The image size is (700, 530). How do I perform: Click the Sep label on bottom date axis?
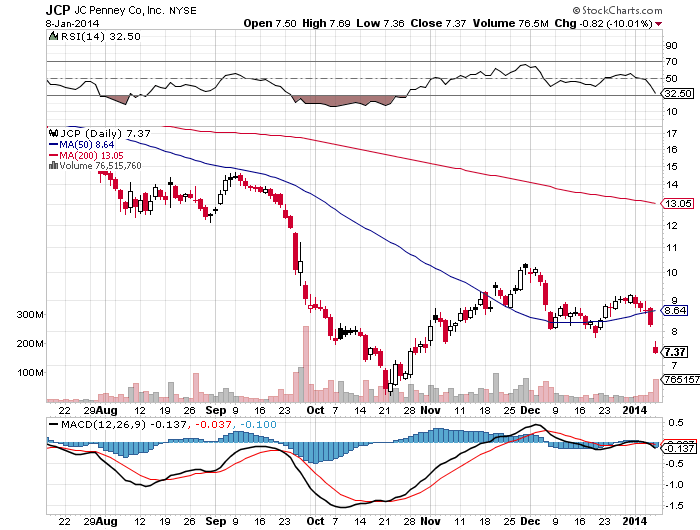click(x=216, y=522)
